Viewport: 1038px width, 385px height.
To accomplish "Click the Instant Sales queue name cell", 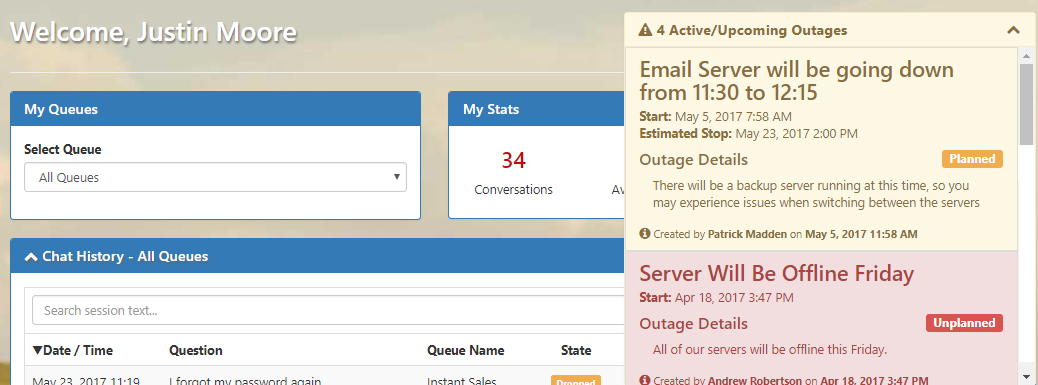I will click(461, 381).
